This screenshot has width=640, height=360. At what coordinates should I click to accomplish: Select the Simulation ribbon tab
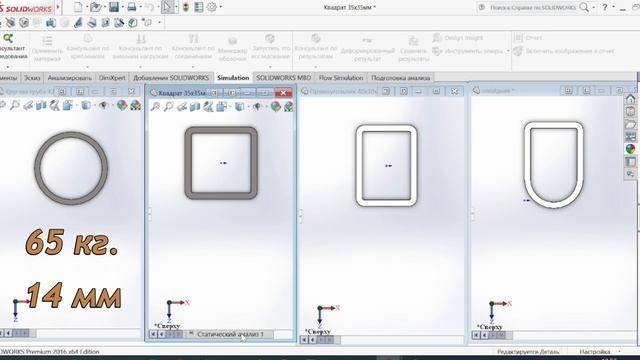pos(233,78)
